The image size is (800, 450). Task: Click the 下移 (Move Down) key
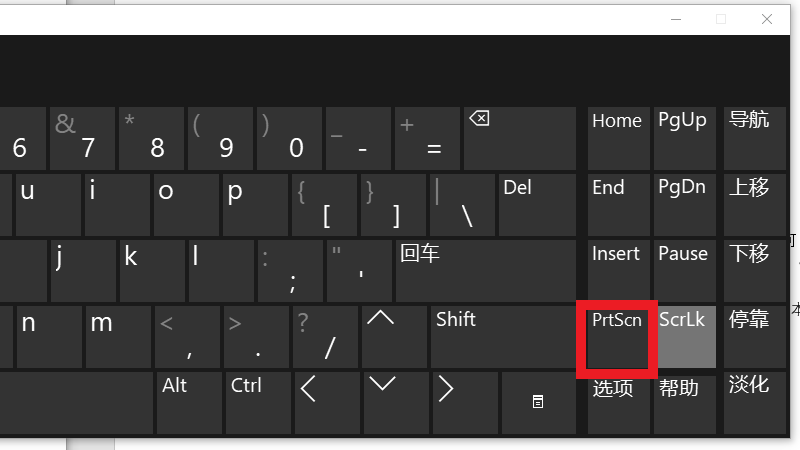pyautogui.click(x=752, y=270)
